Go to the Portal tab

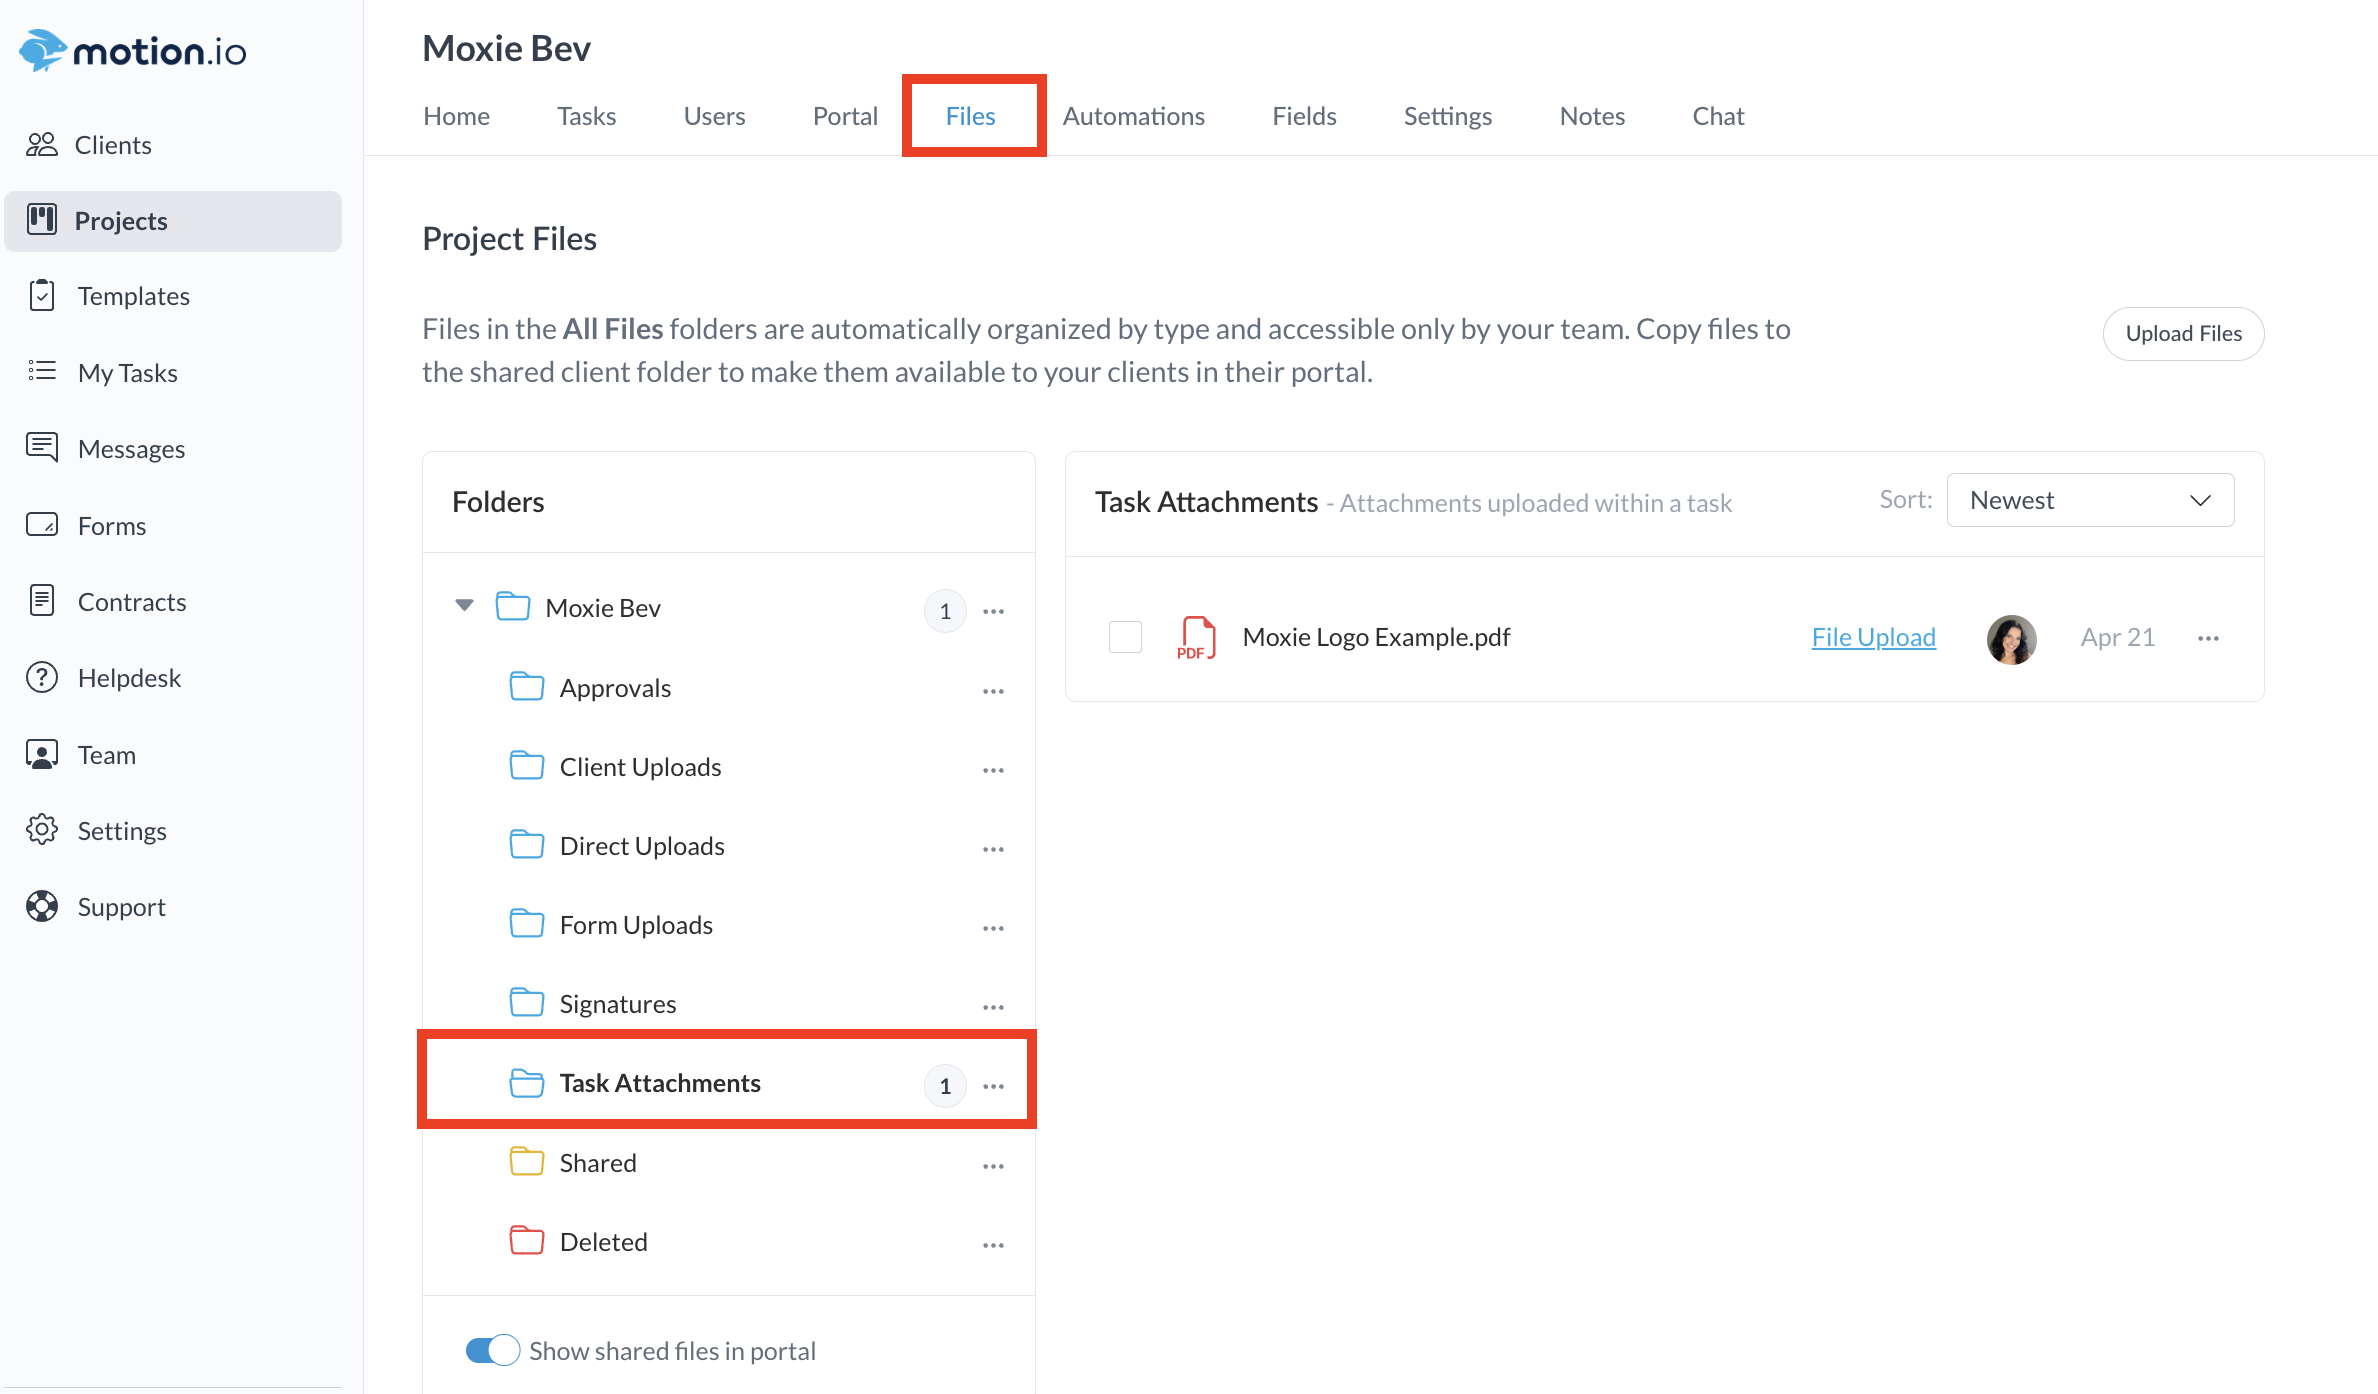click(x=844, y=116)
